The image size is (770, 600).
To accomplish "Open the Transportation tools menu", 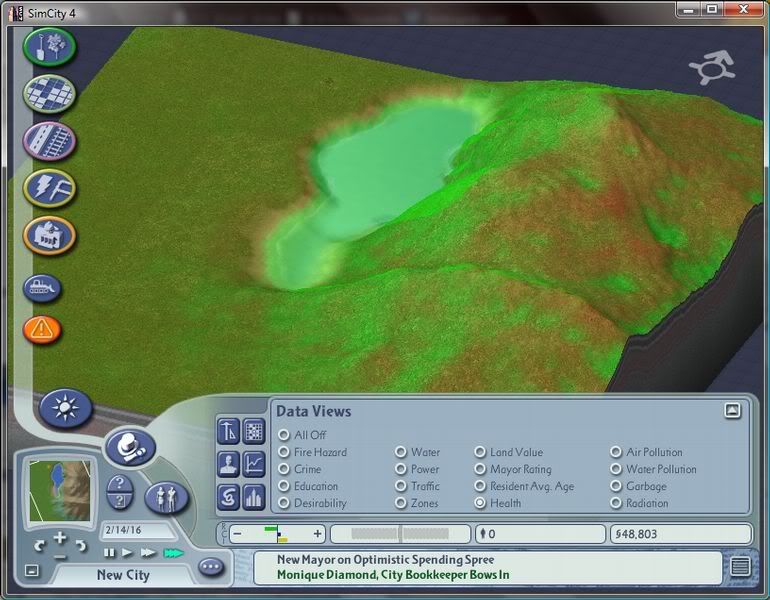I will [x=49, y=141].
